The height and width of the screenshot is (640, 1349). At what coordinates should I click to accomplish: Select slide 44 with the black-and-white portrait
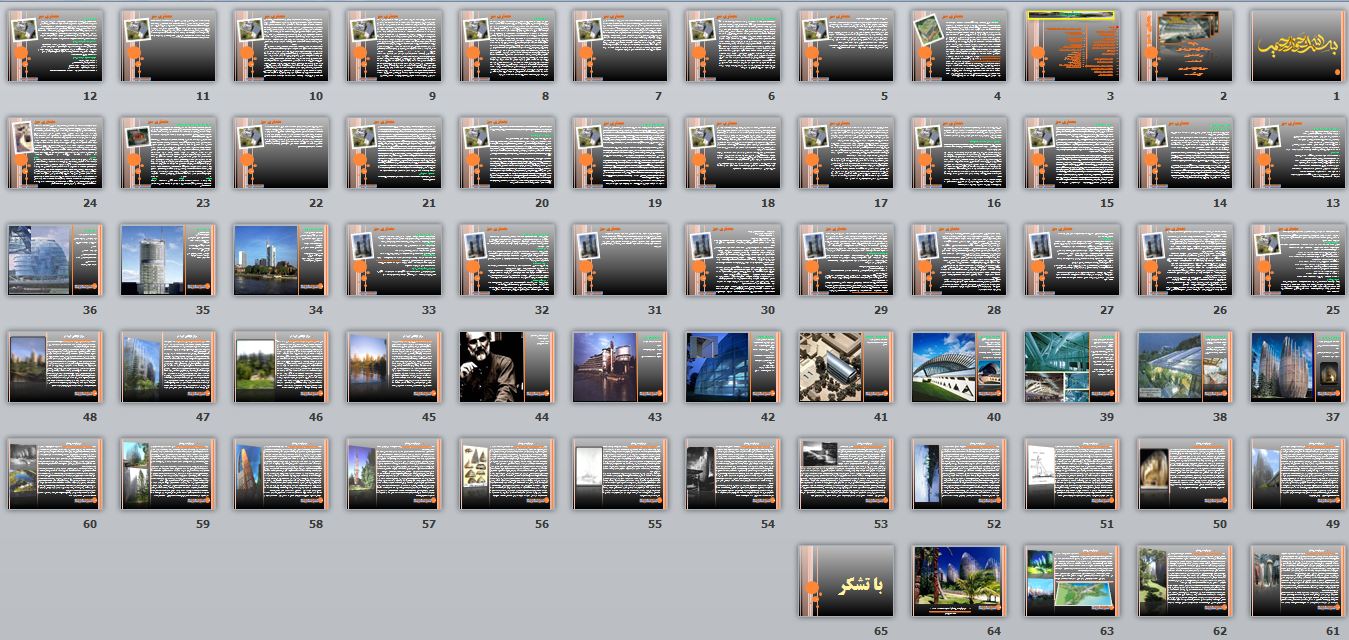pyautogui.click(x=507, y=367)
